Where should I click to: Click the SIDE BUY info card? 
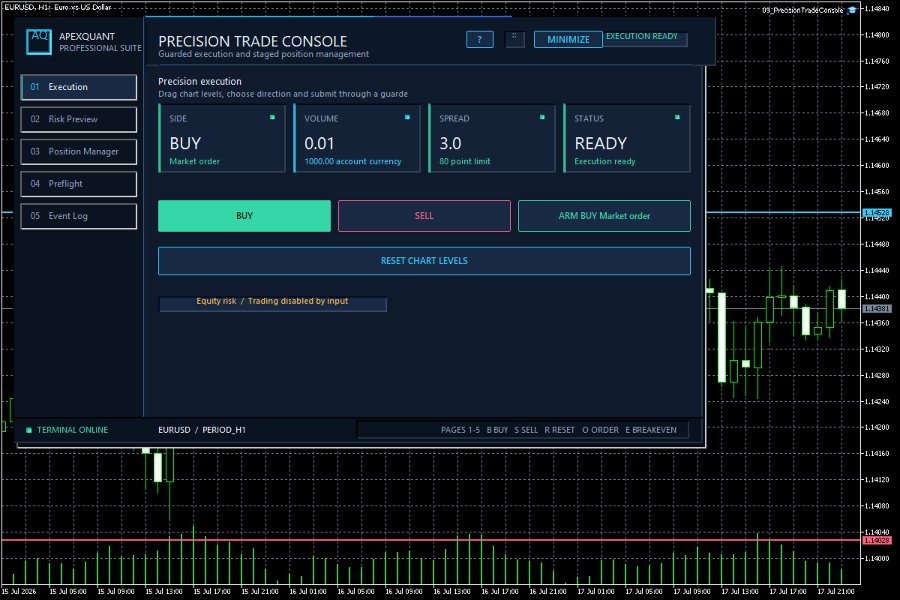point(222,138)
